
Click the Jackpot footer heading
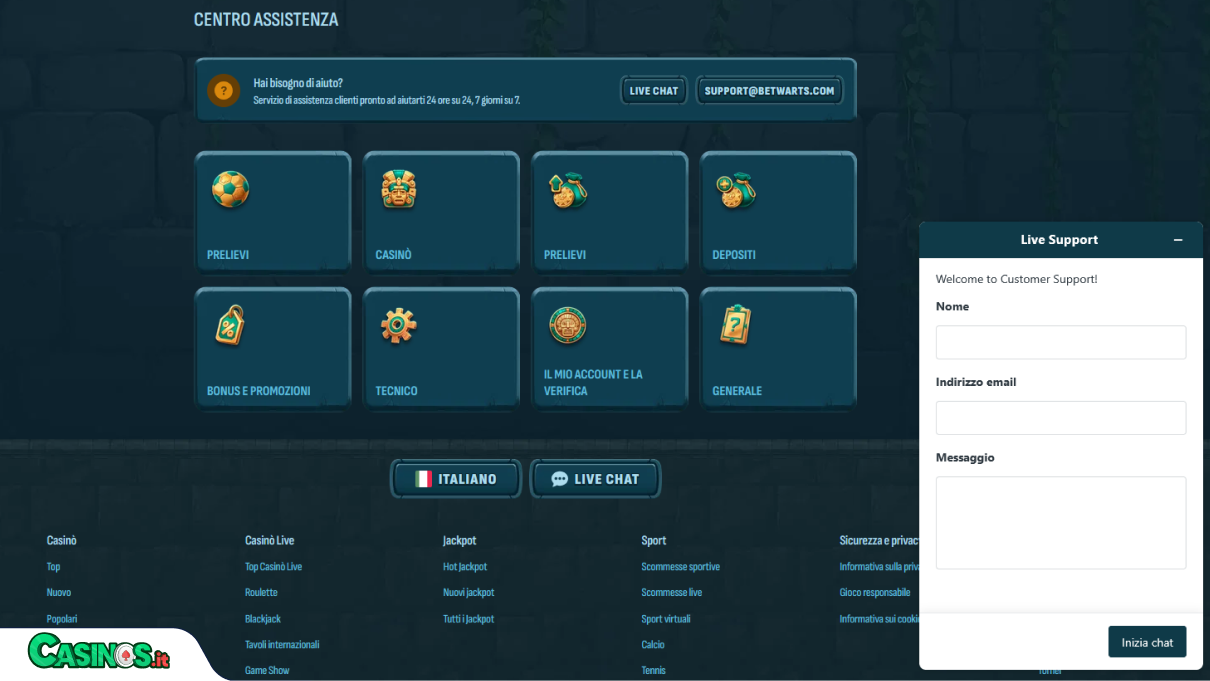460,540
